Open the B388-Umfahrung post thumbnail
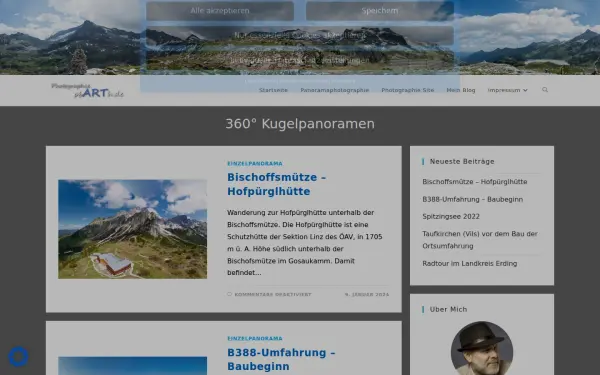This screenshot has width=600, height=375. pyautogui.click(x=132, y=366)
